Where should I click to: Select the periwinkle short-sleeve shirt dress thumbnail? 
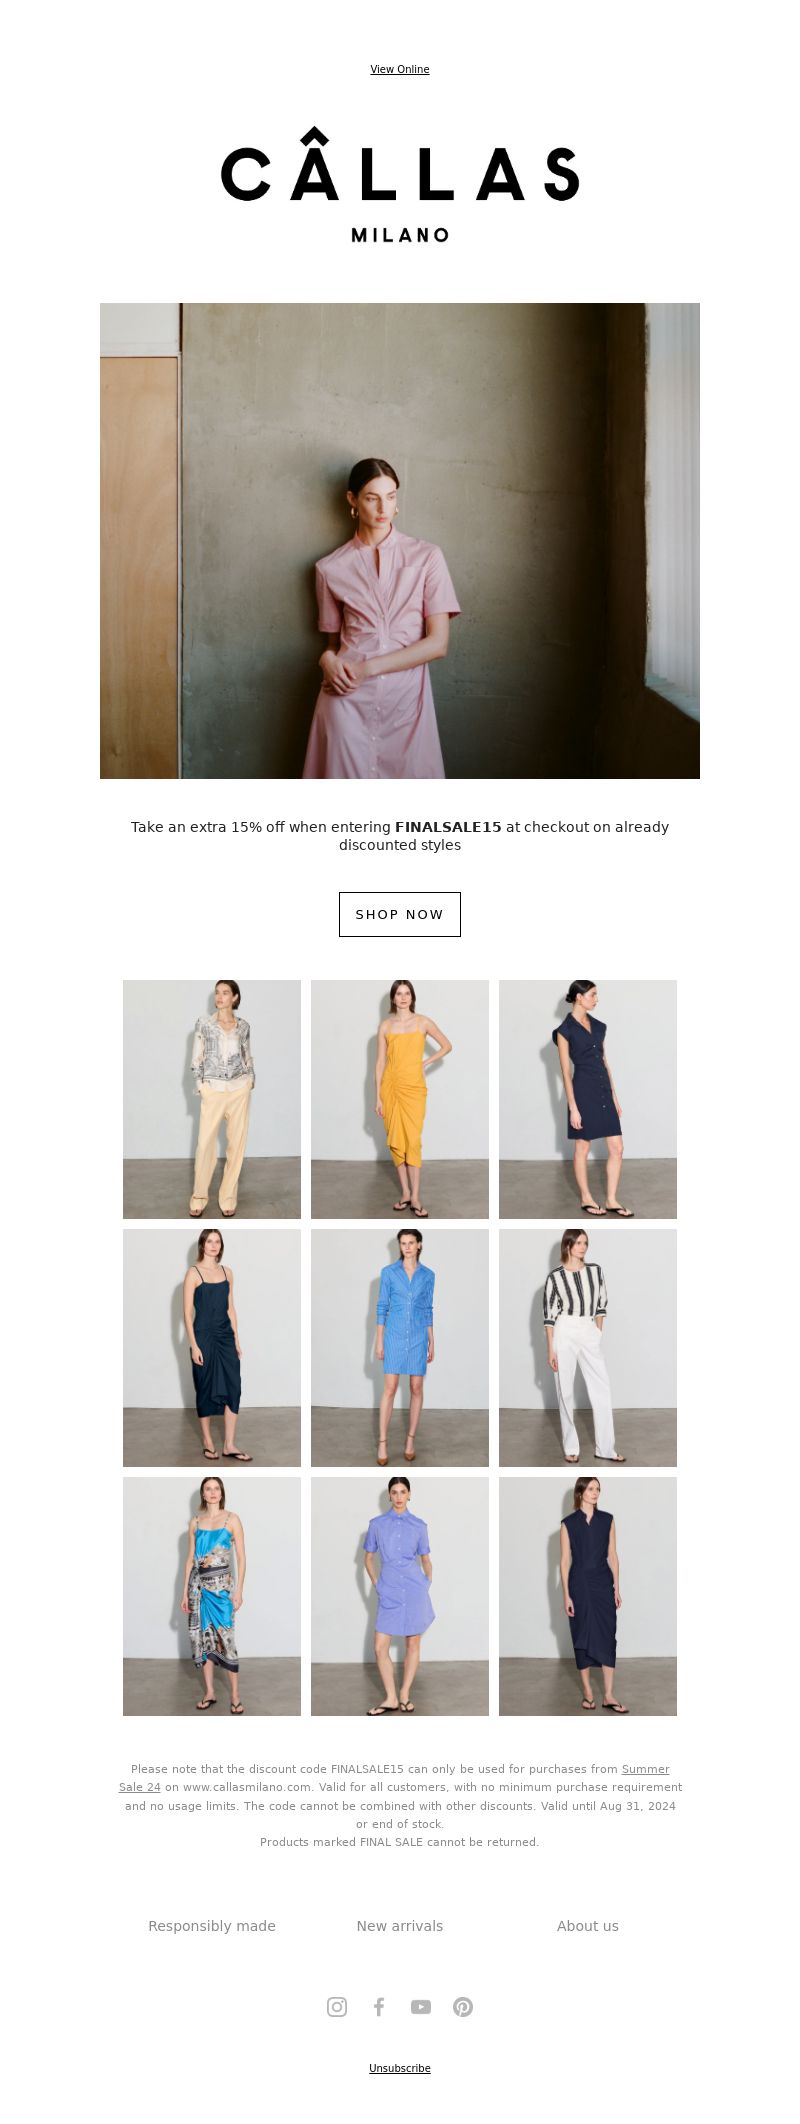[400, 1596]
